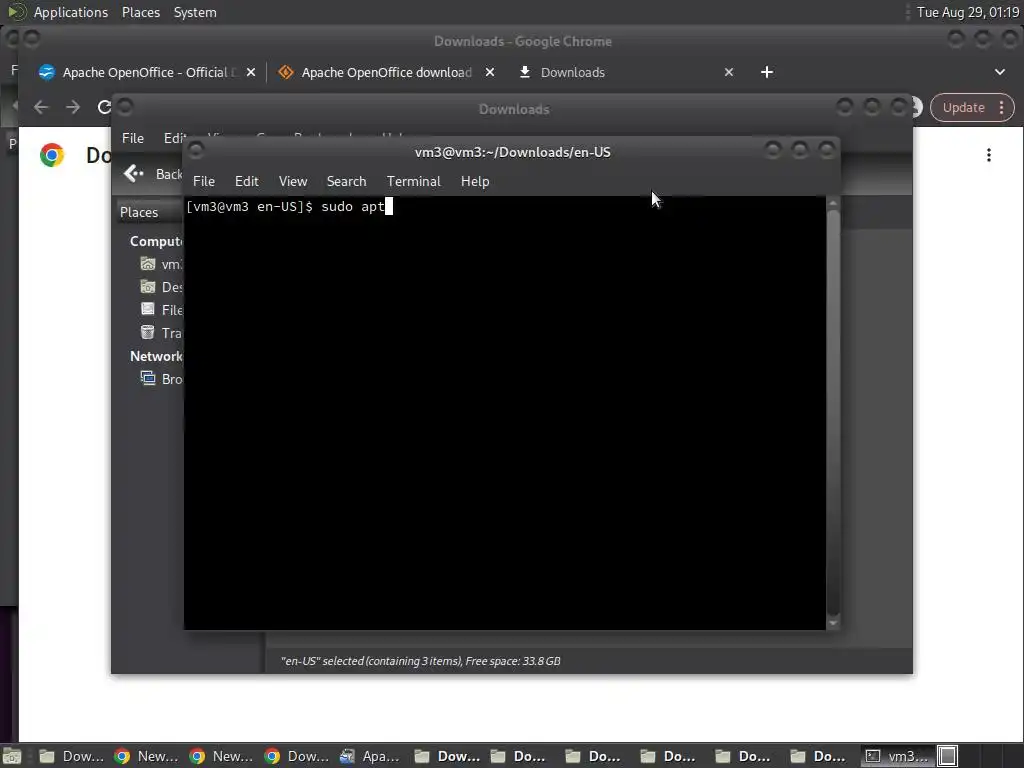Open the terminal Search menu
The width and height of the screenshot is (1024, 768).
346,181
